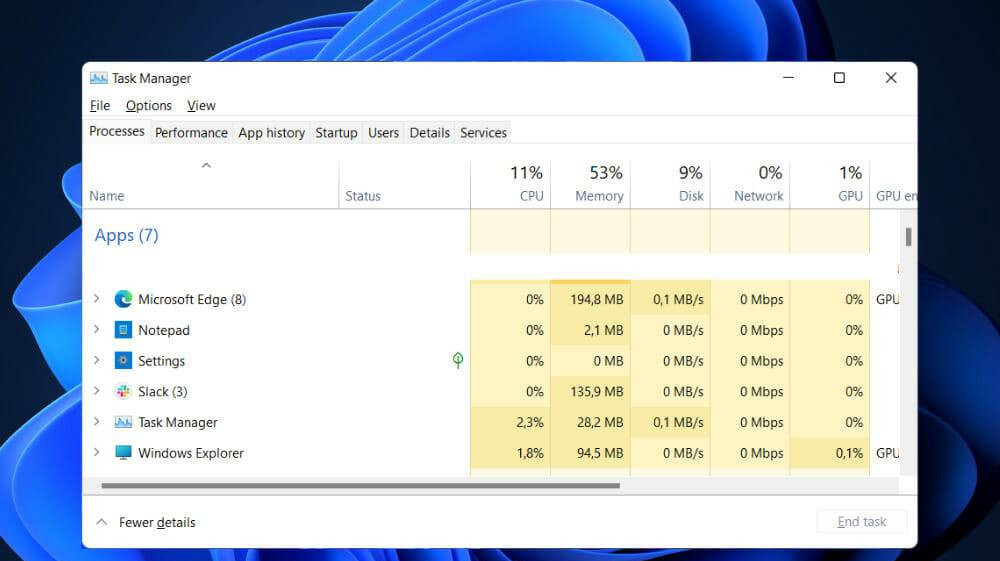Switch to the Details tab
The image size is (1000, 561).
429,133
